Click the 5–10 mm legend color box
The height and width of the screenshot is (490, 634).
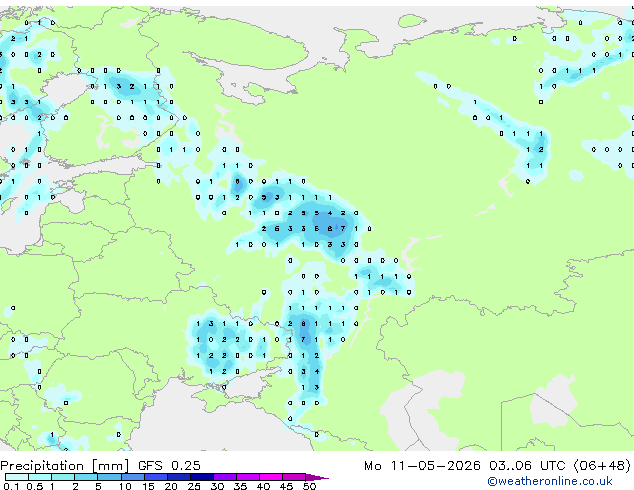coord(109,477)
